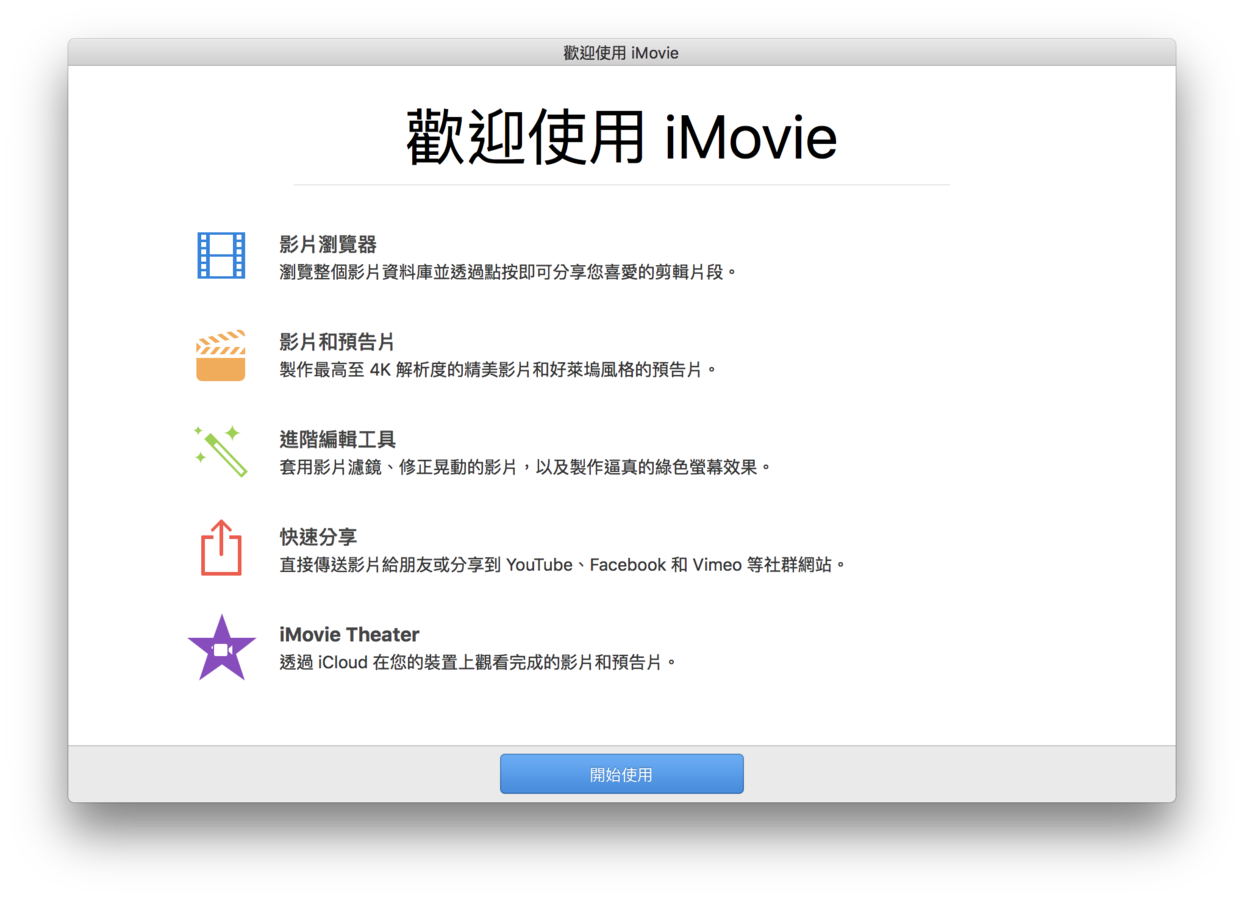Image resolution: width=1244 pixels, height=900 pixels.
Task: Click the description mentioning 4K 解析度
Action: [x=499, y=370]
